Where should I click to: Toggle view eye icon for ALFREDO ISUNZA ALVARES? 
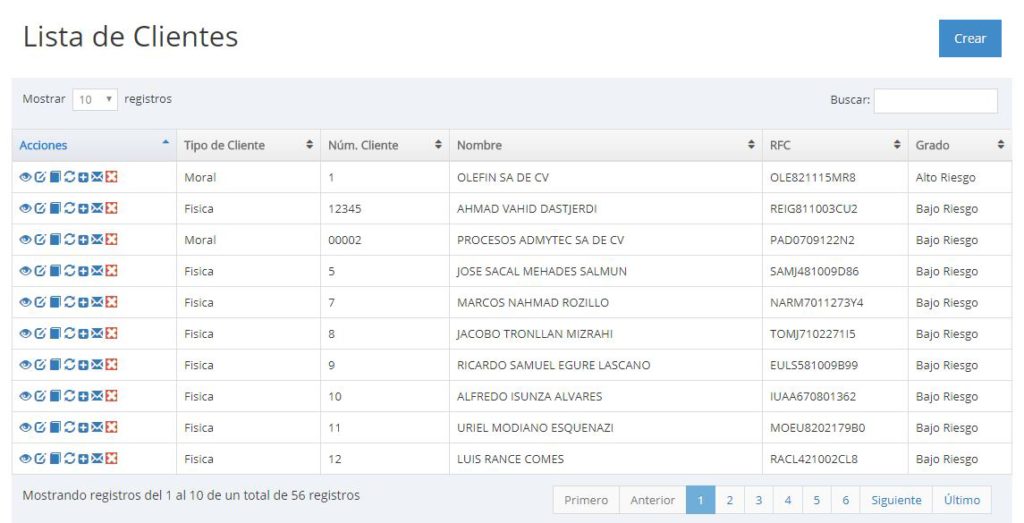click(x=25, y=396)
